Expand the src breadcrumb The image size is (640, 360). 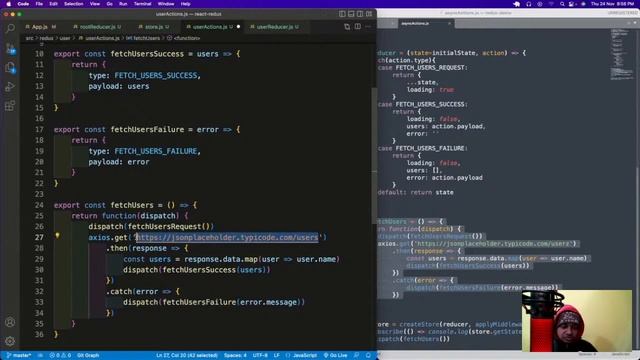click(29, 38)
